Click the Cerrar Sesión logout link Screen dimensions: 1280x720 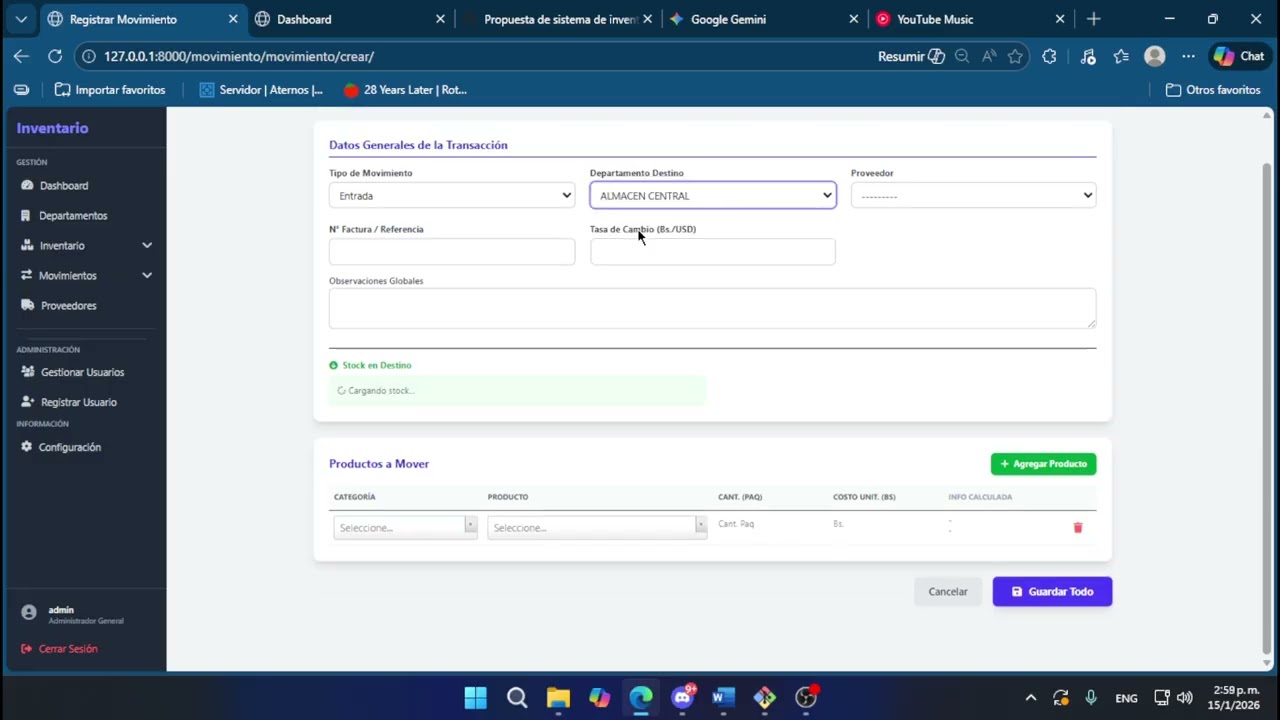(x=59, y=649)
